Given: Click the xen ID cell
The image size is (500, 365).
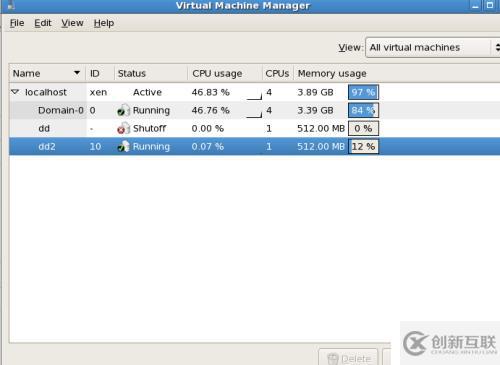Looking at the screenshot, I should point(98,92).
